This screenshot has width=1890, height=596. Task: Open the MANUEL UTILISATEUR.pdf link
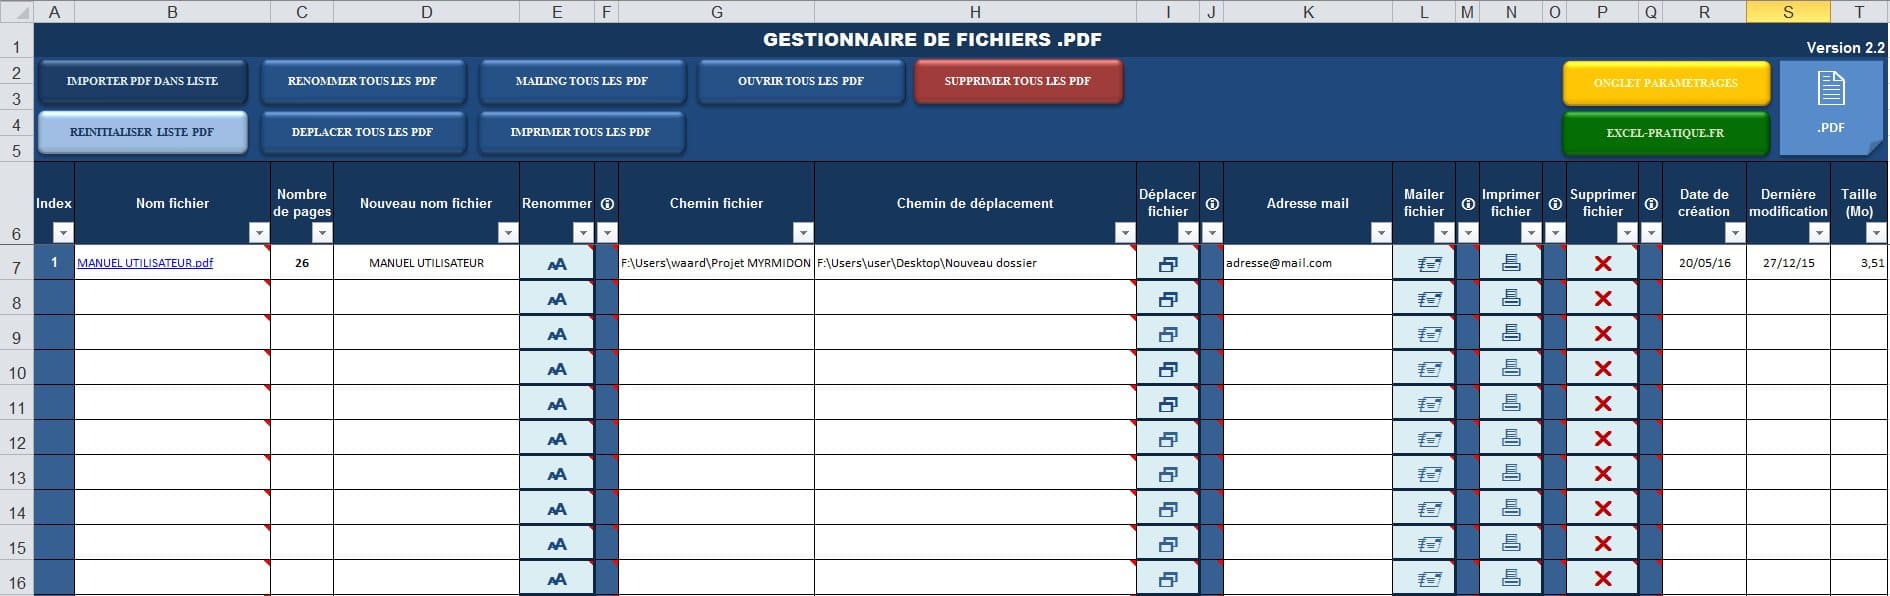pyautogui.click(x=145, y=263)
